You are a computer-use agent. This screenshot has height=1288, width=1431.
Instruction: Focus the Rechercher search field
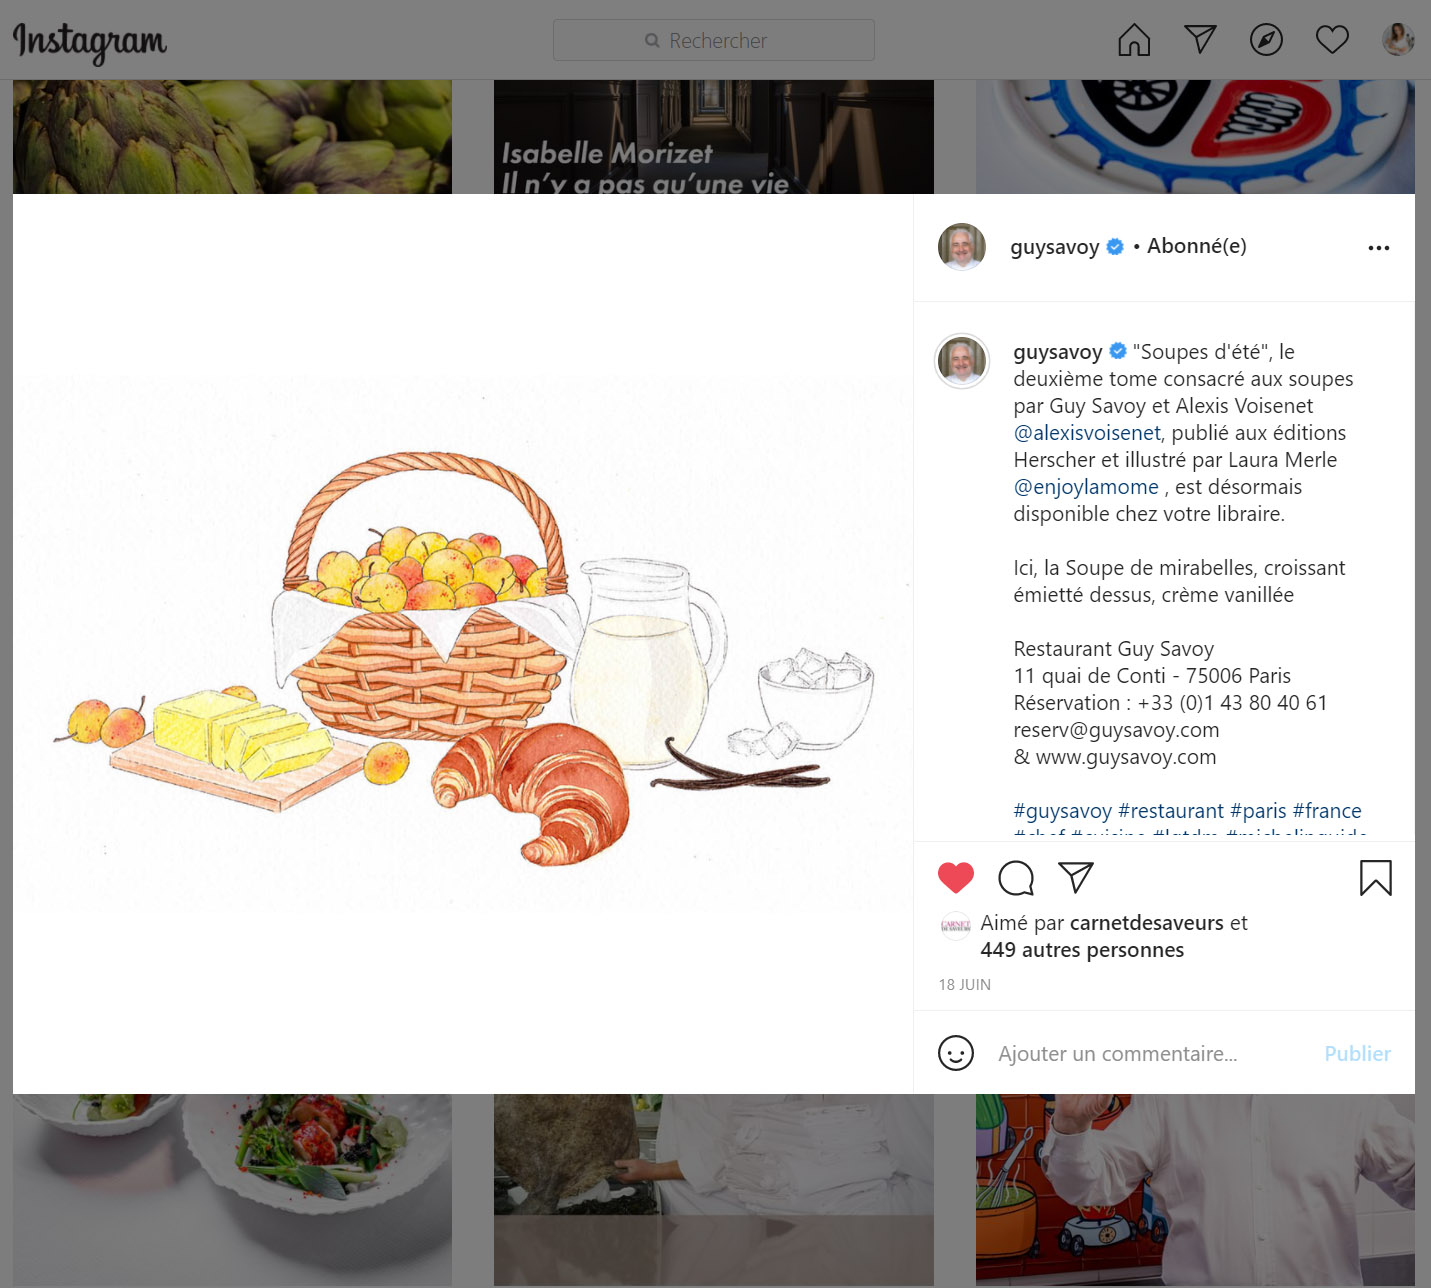(714, 40)
